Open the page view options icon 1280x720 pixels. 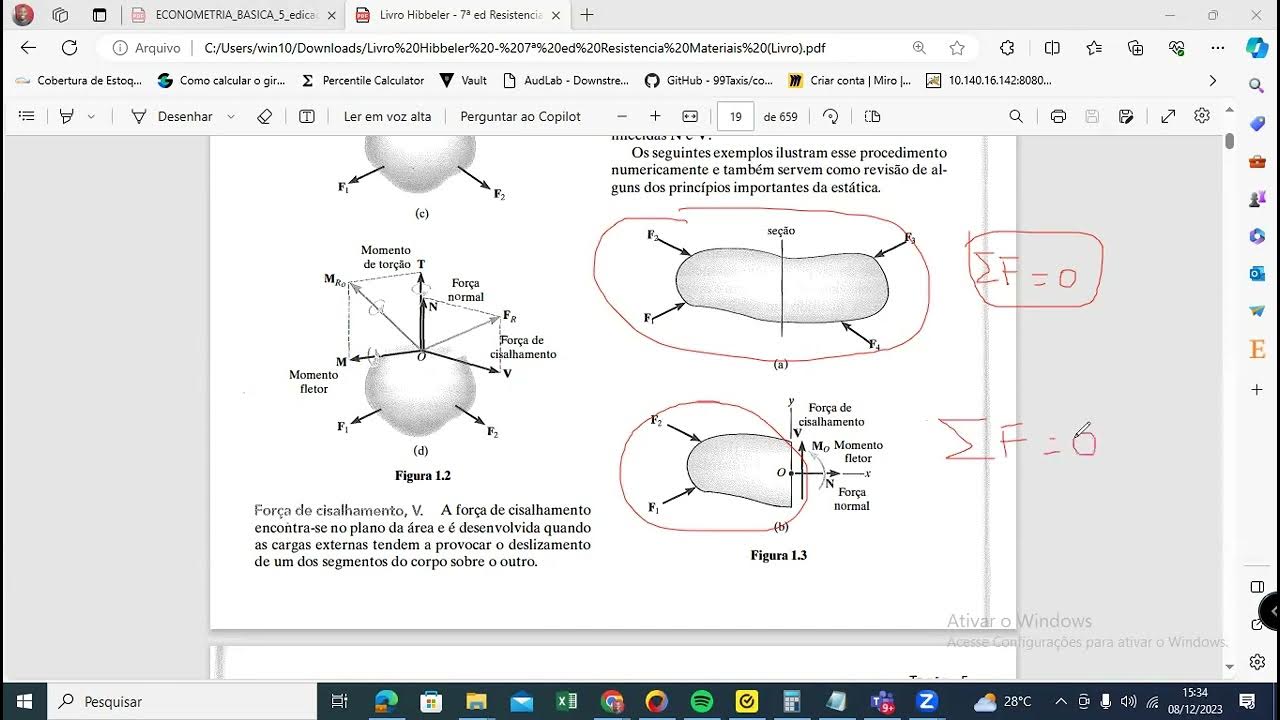click(x=872, y=116)
